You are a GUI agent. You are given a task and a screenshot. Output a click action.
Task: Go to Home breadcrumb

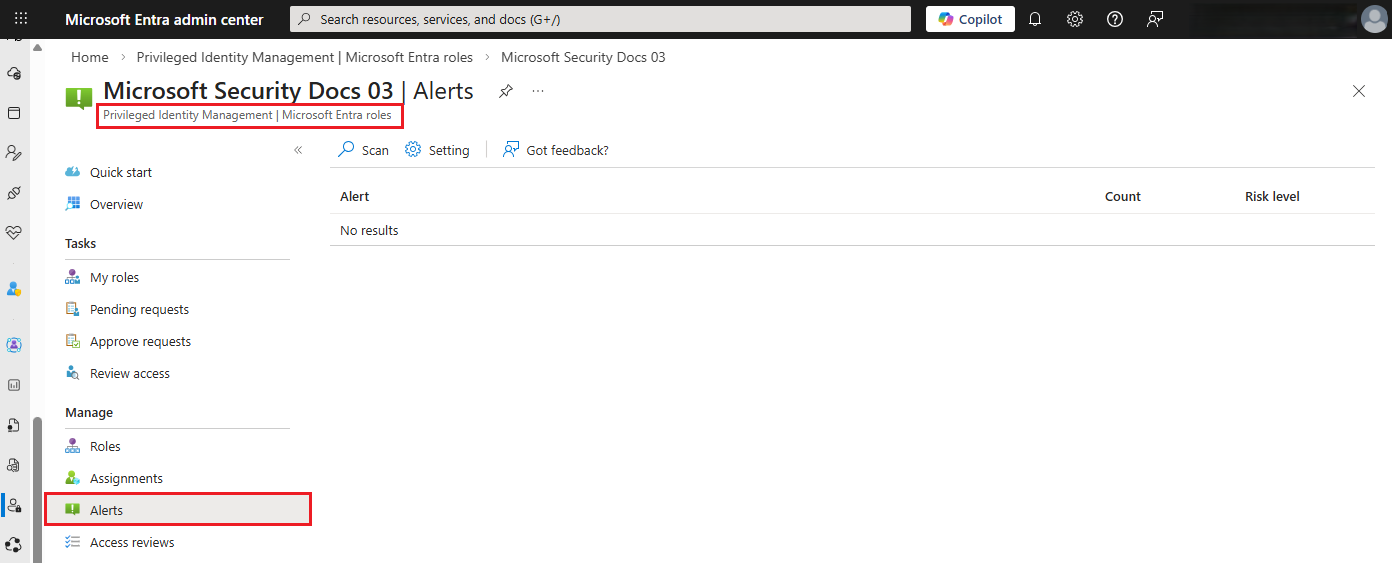pyautogui.click(x=90, y=57)
